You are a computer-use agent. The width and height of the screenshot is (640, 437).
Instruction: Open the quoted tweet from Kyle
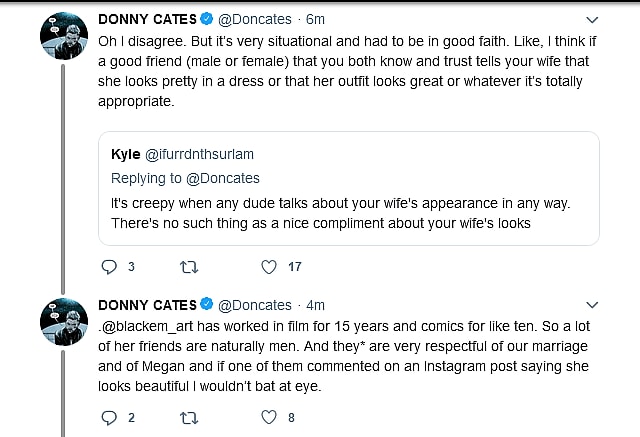348,210
